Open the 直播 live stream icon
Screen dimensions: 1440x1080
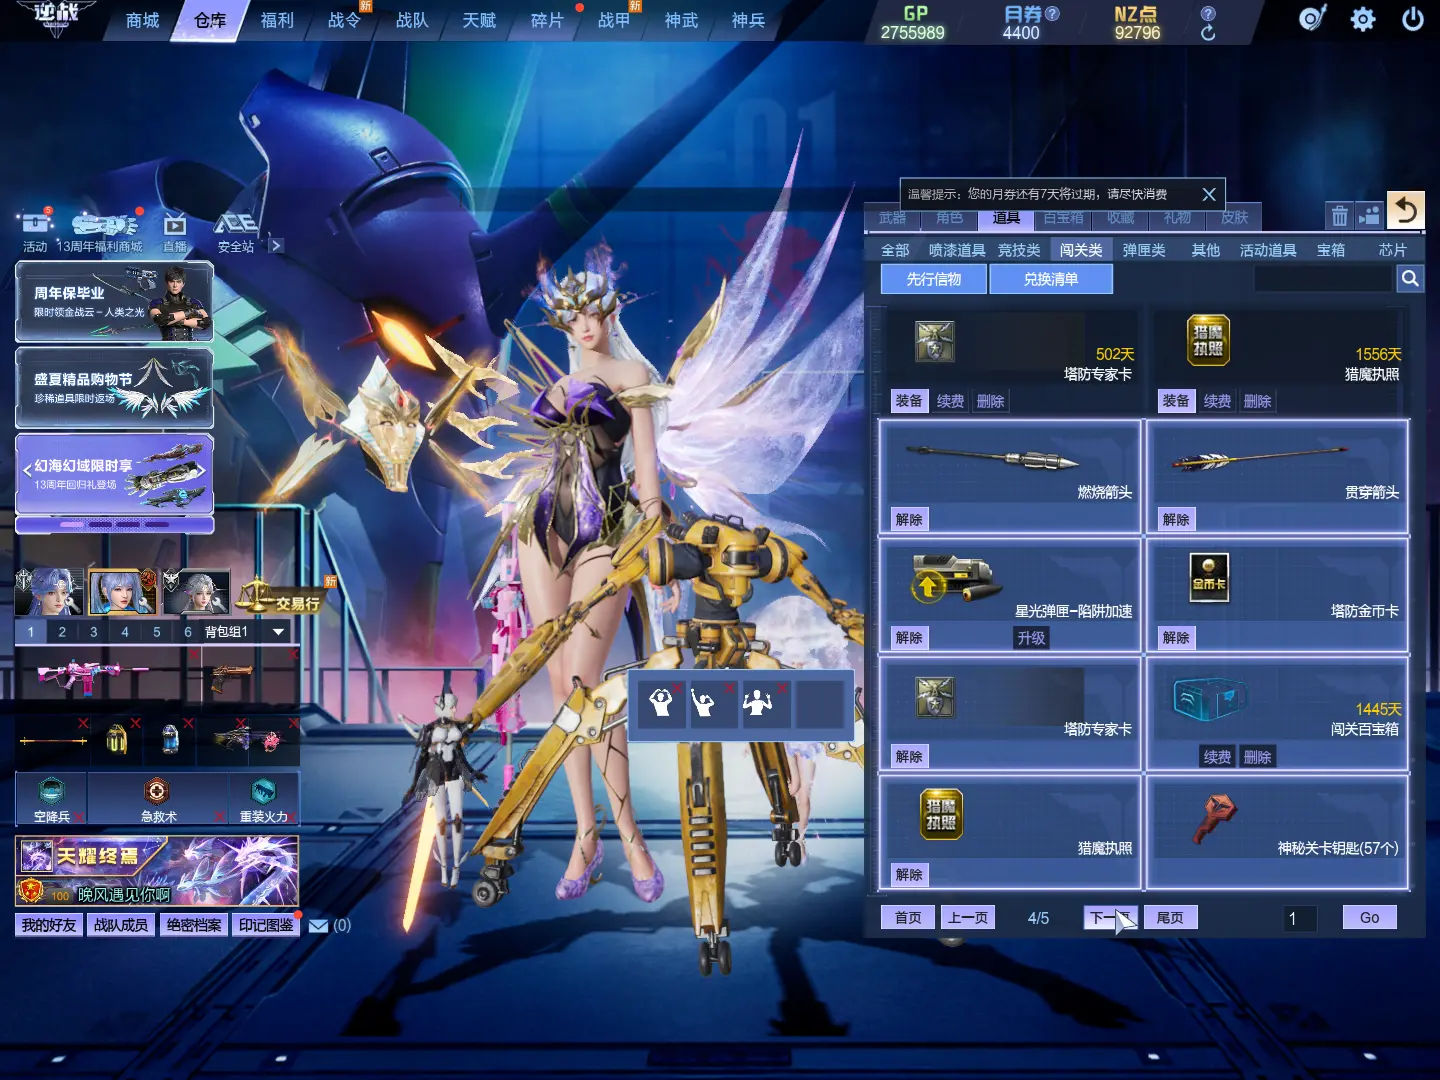point(175,230)
